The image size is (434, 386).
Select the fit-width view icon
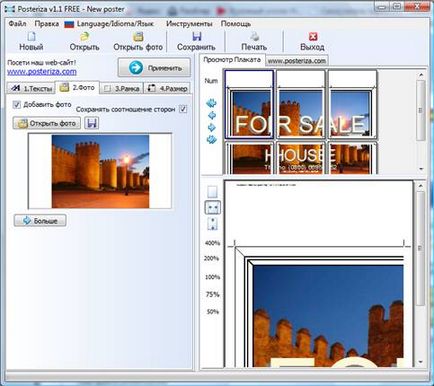pos(212,207)
